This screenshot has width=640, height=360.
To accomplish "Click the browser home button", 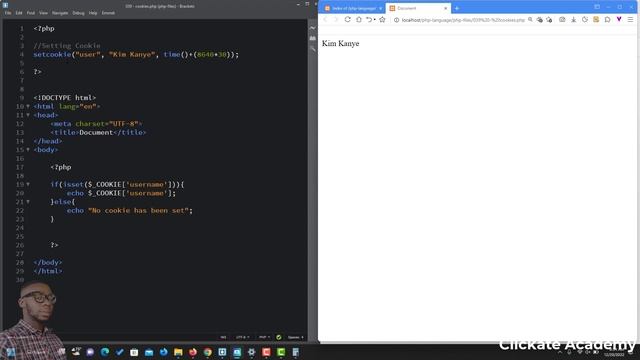I will (359, 20).
